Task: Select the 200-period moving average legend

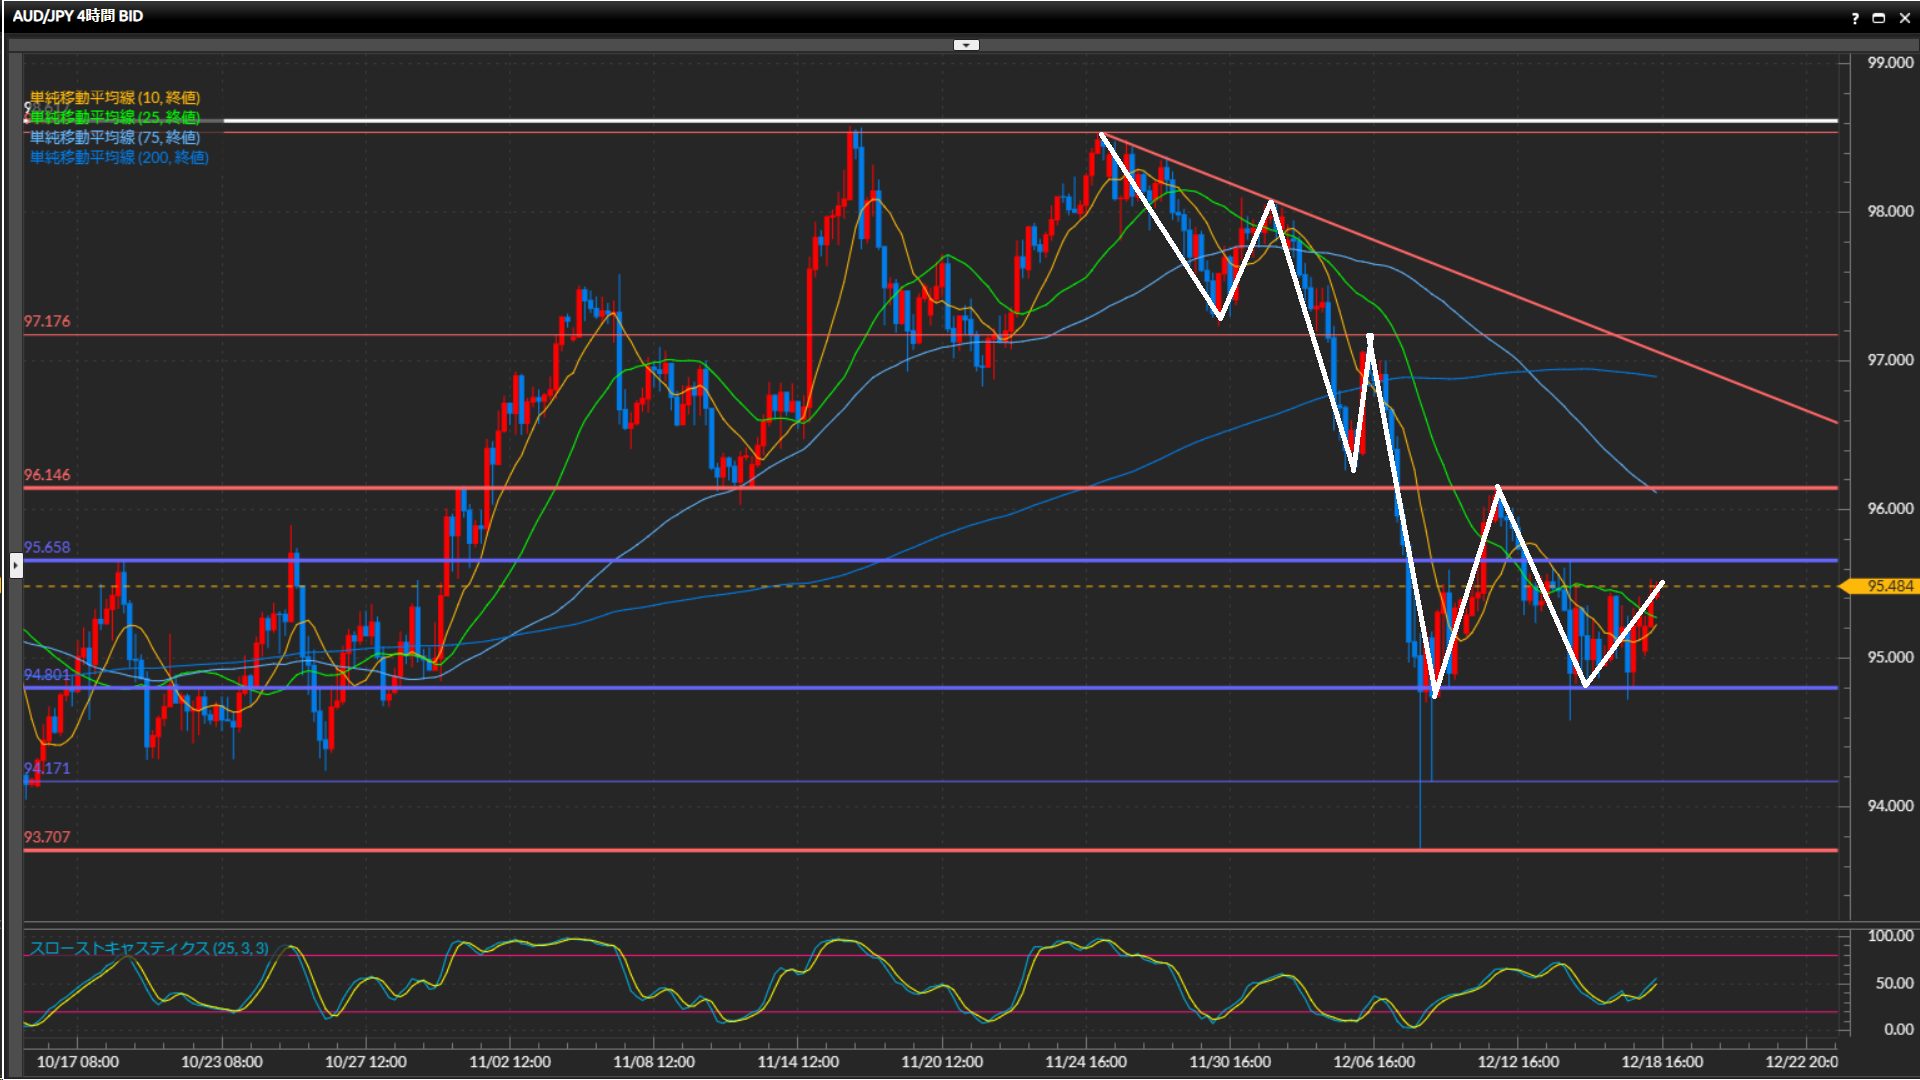Action: [x=119, y=157]
